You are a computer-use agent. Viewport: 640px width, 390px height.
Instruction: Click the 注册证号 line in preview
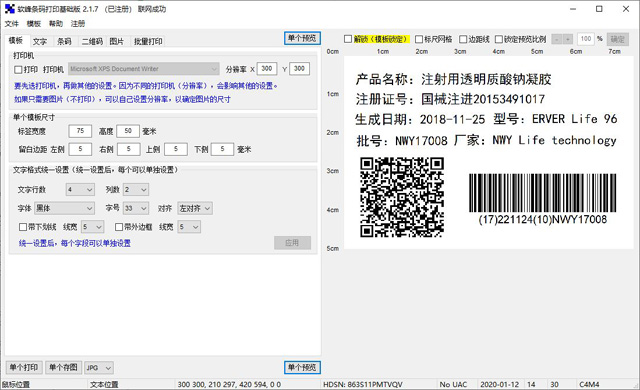coord(450,99)
